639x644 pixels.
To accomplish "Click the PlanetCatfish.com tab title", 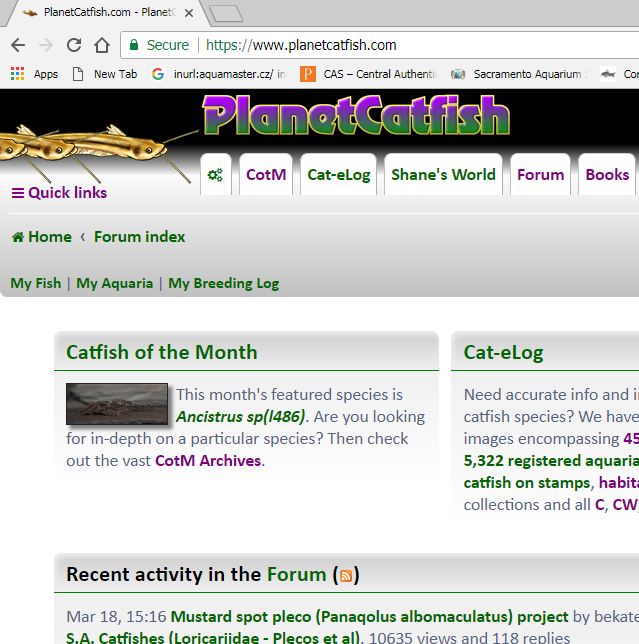I will click(x=109, y=12).
